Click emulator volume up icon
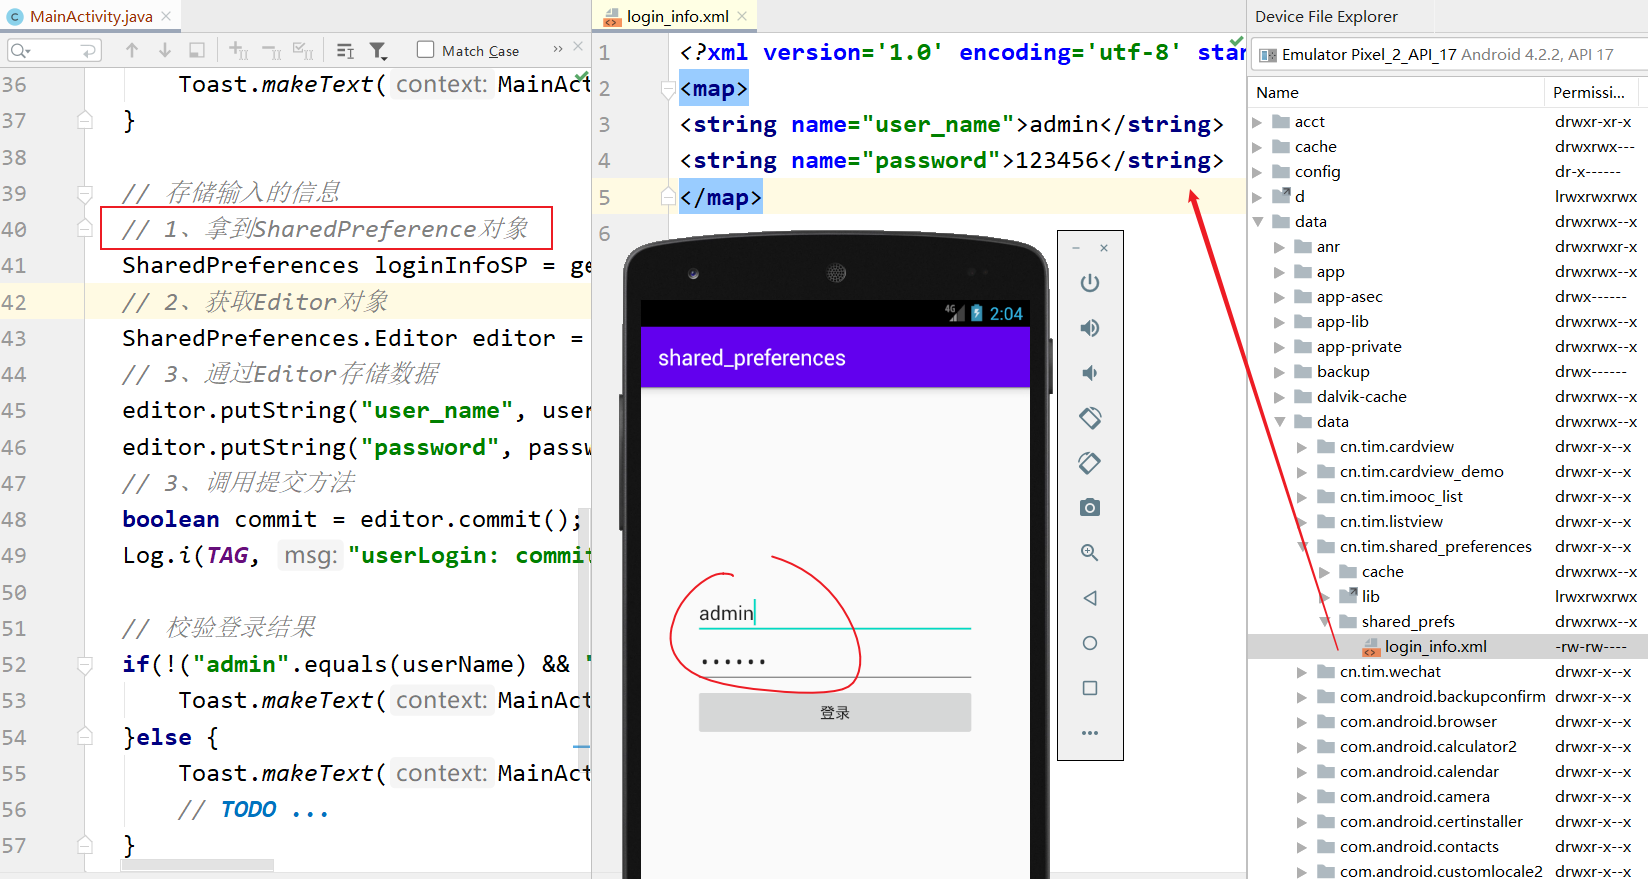The image size is (1648, 879). [x=1090, y=328]
